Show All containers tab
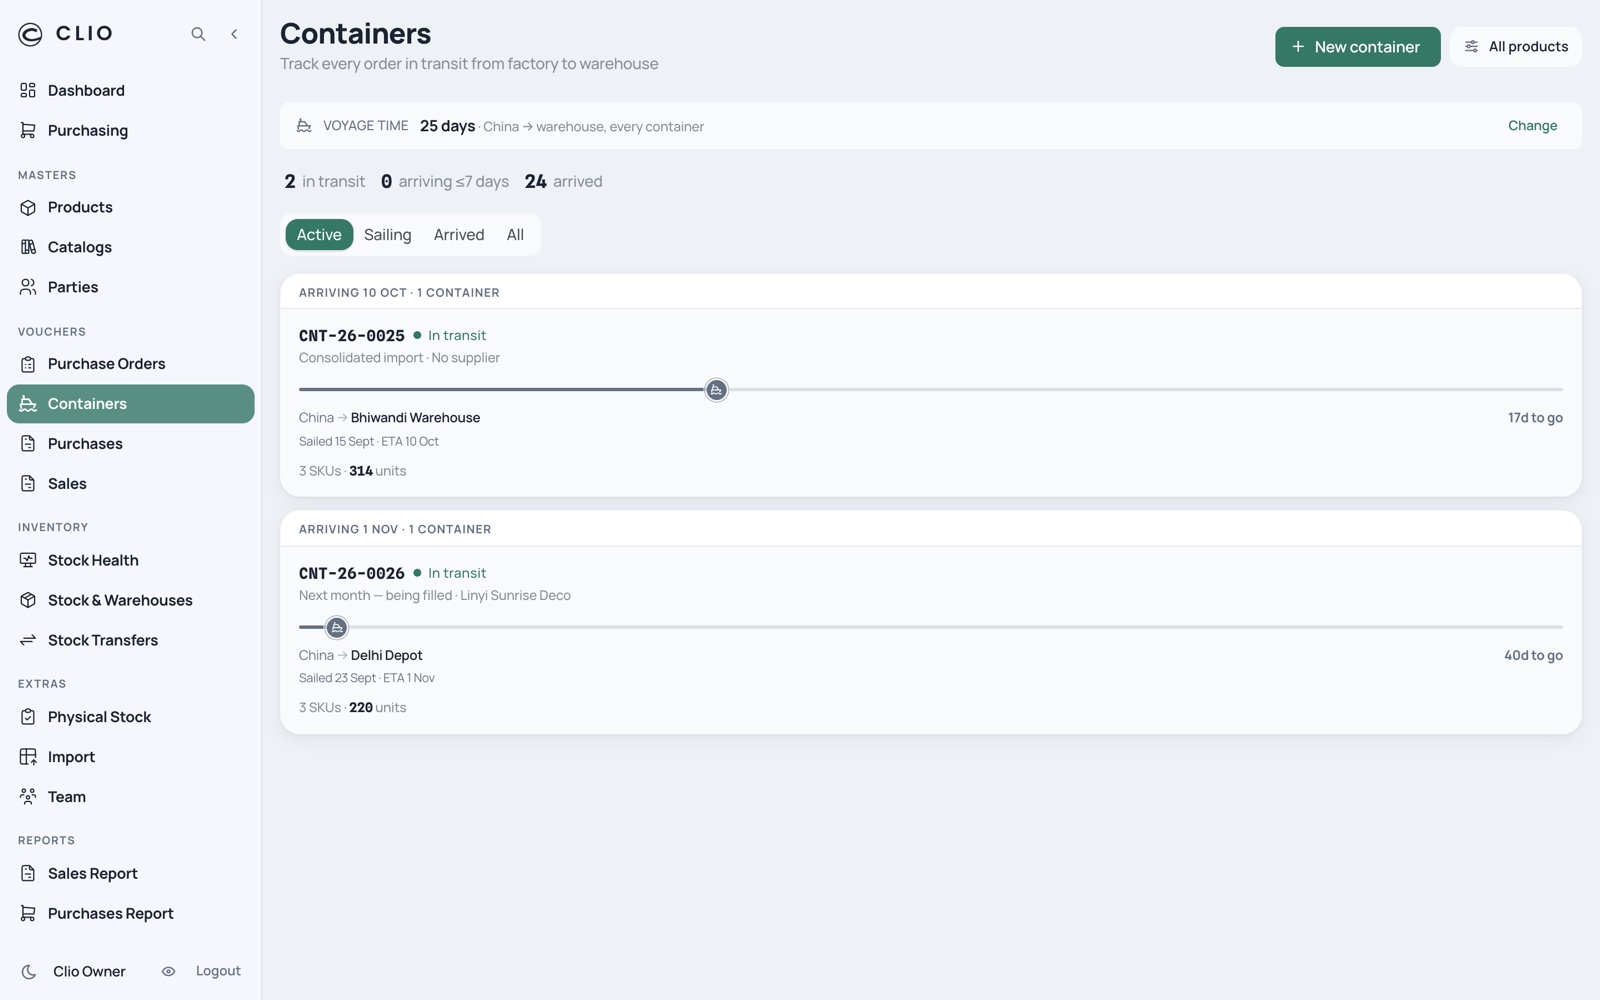 (515, 235)
